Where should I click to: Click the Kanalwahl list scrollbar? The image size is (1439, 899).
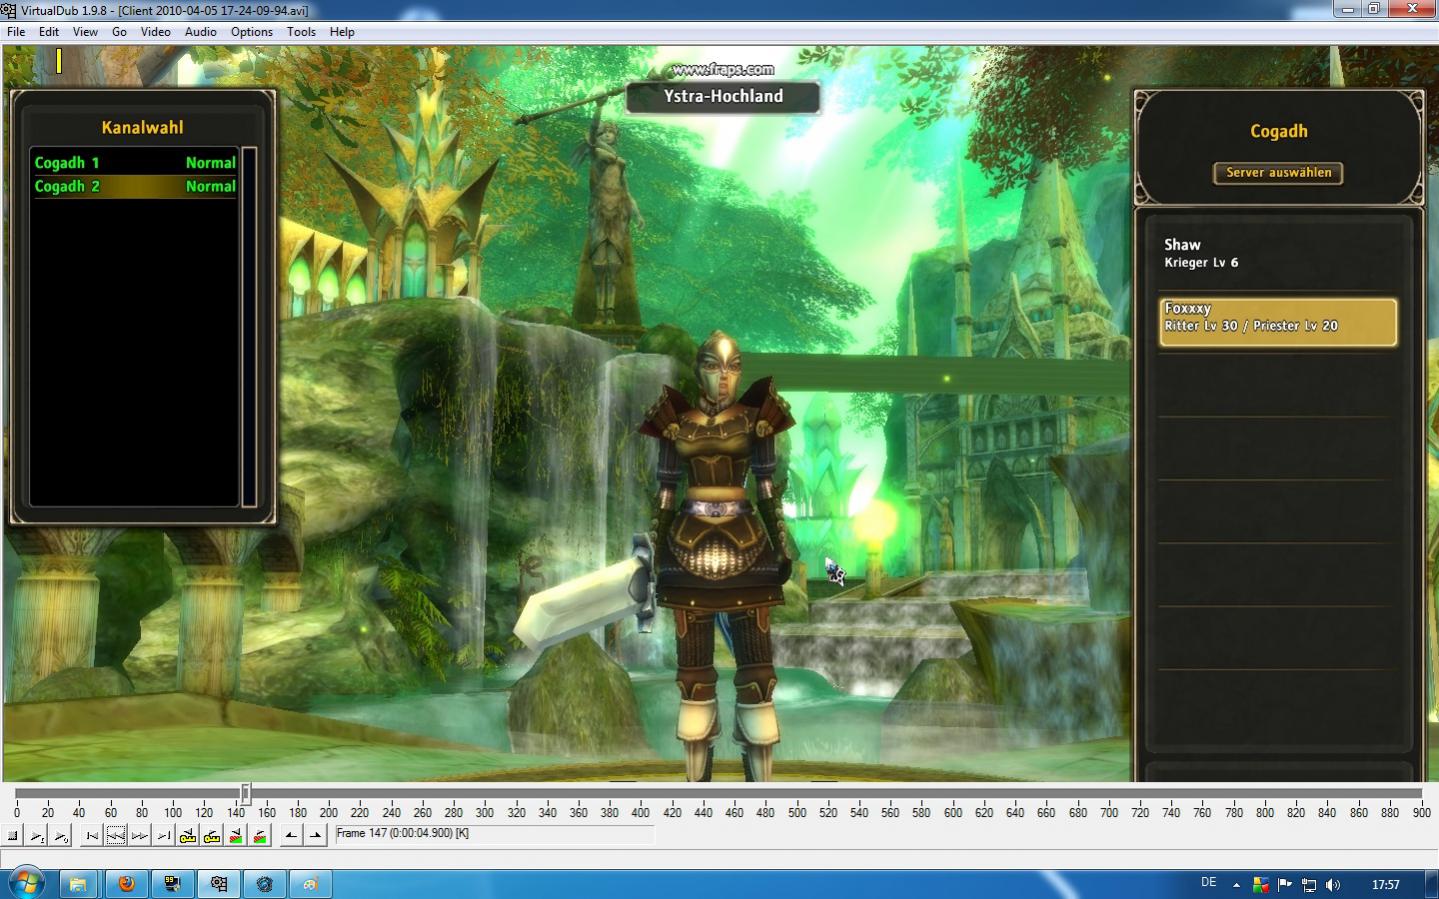point(250,327)
